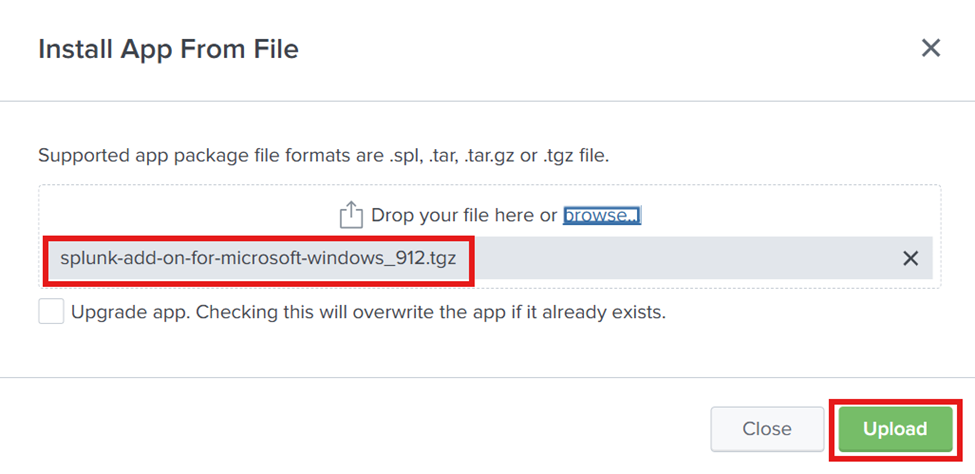Viewport: 975px width, 474px height.
Task: Click the .tgz extension of the file name
Action: tap(443, 258)
